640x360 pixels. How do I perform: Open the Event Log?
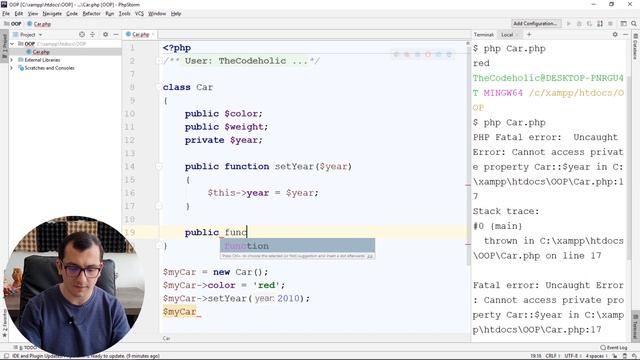pyautogui.click(x=613, y=347)
